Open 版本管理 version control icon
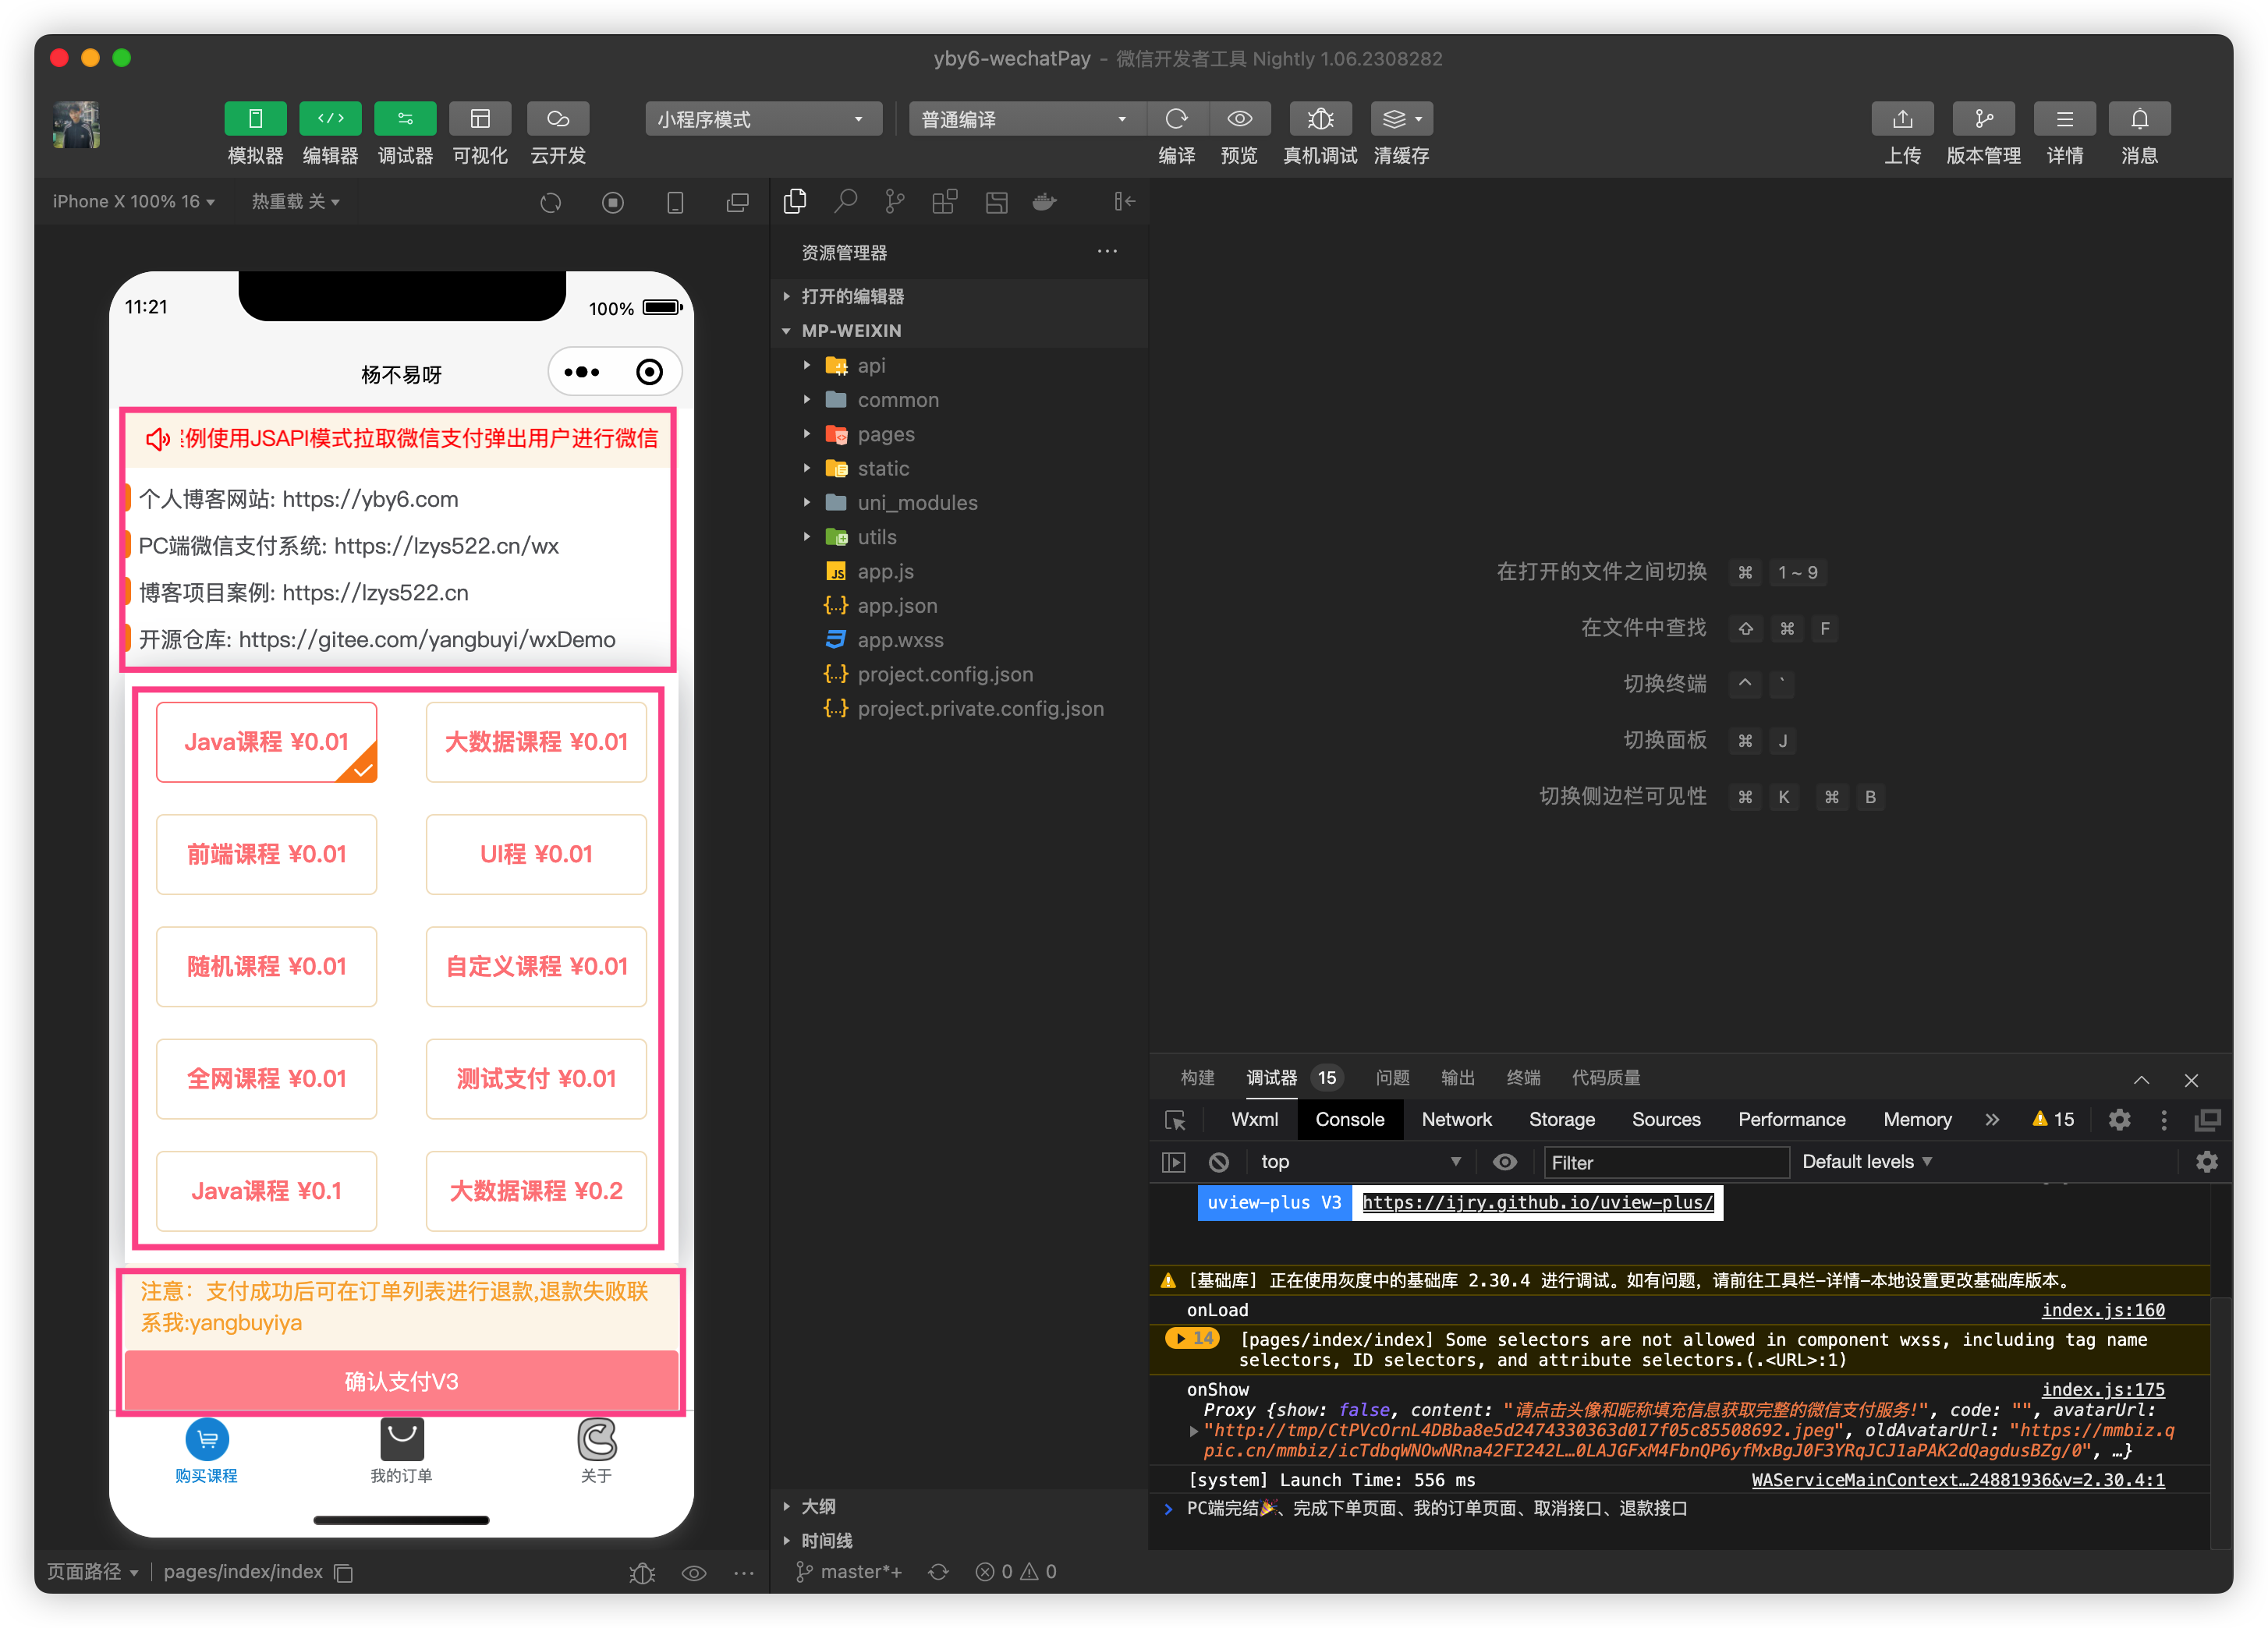 tap(1983, 119)
